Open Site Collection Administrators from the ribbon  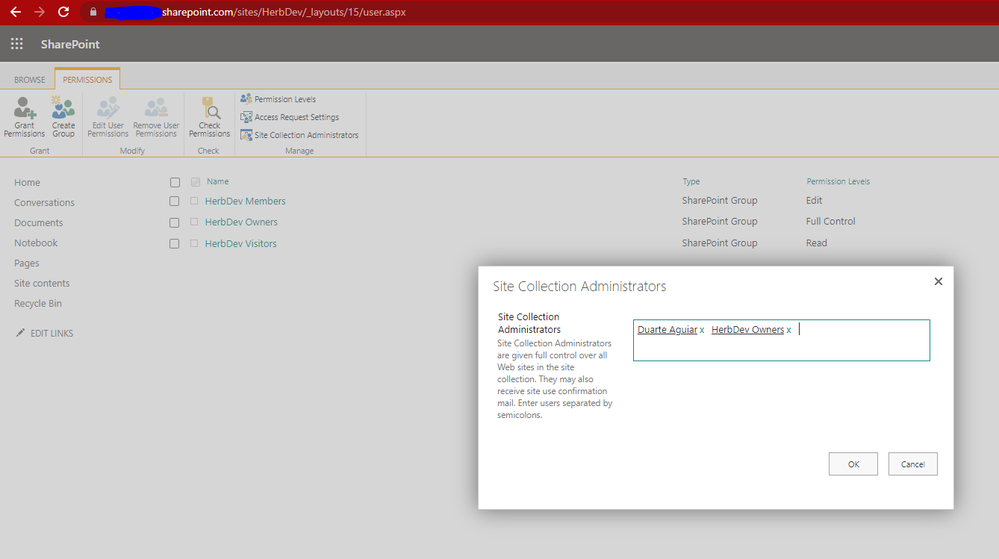(299, 135)
